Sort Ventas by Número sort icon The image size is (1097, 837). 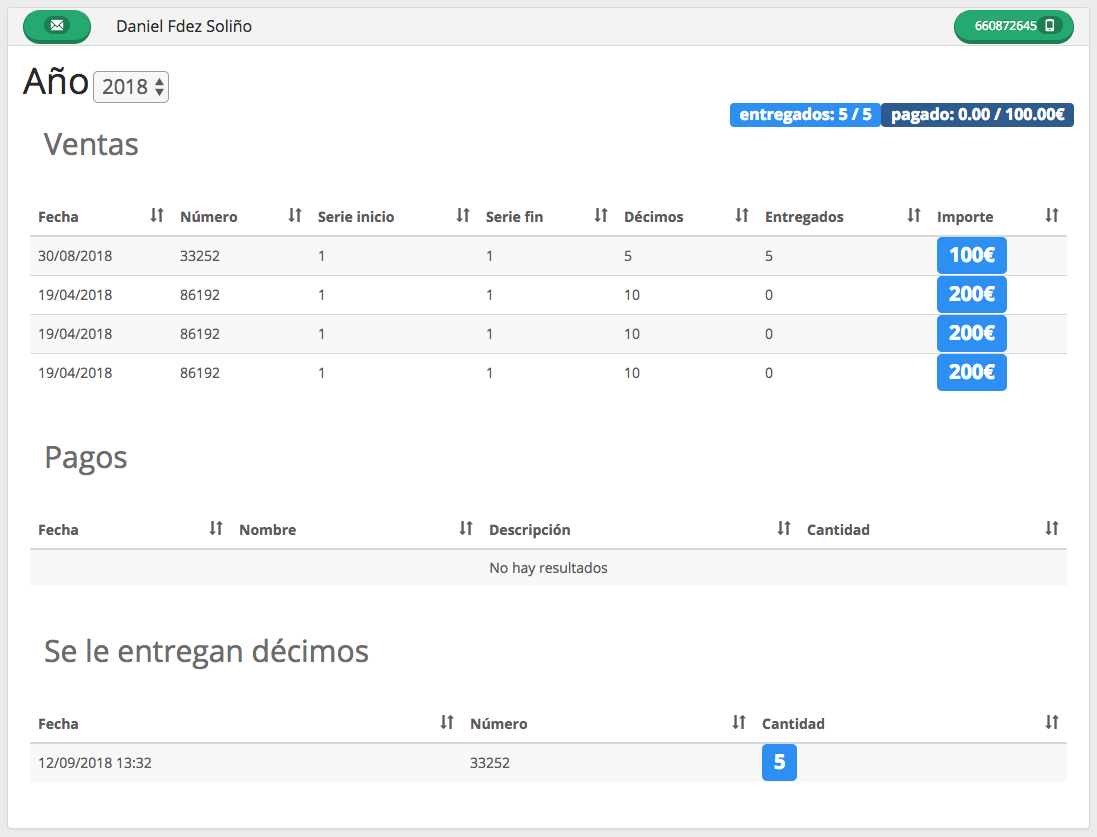(295, 215)
